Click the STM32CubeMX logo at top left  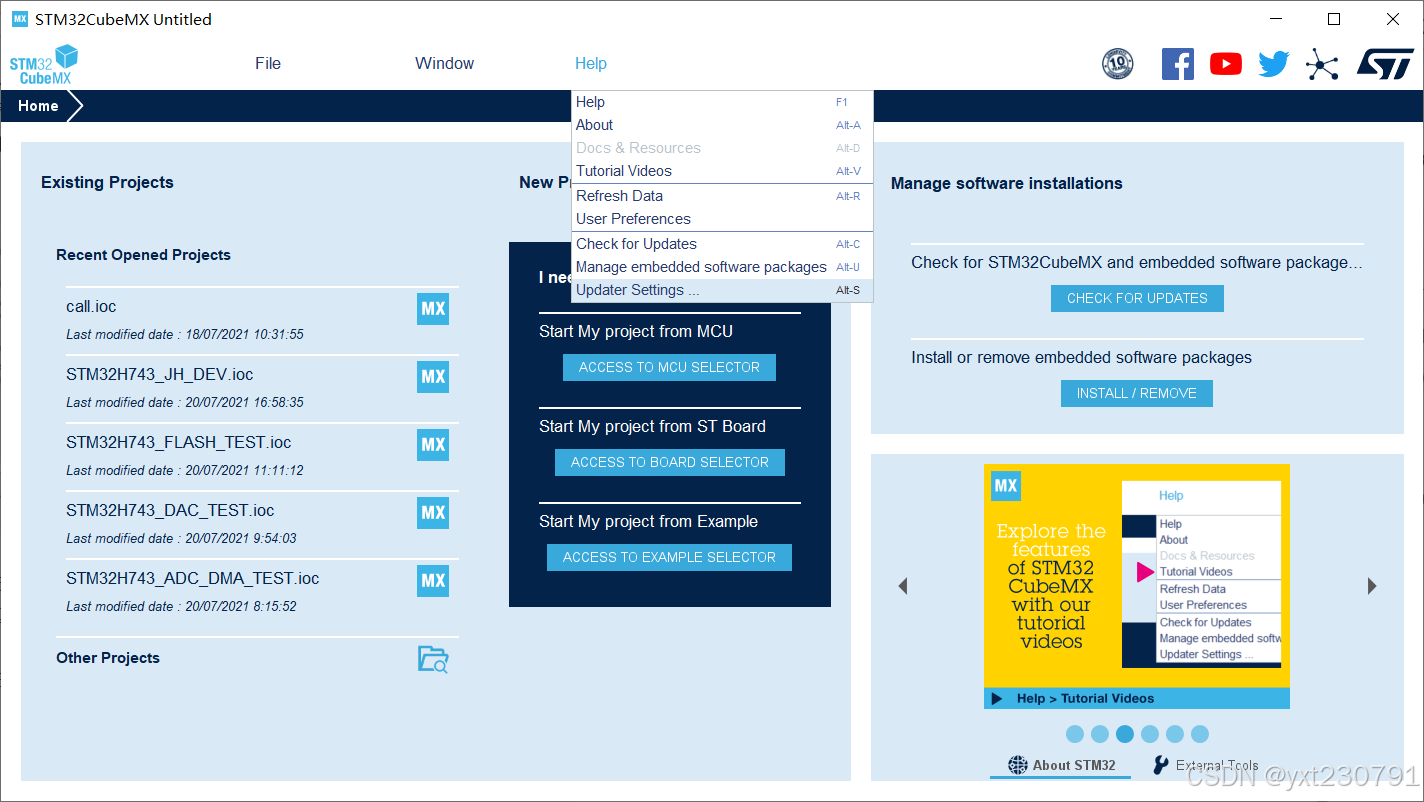(44, 65)
